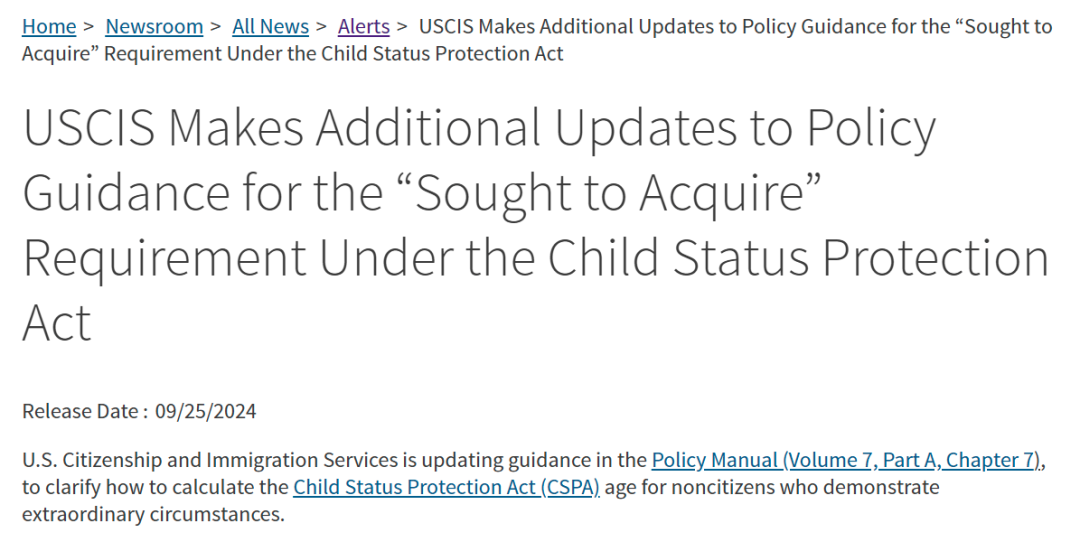This screenshot has width=1080, height=542.
Task: Click the arrow separator after Newsroom
Action: (x=216, y=26)
